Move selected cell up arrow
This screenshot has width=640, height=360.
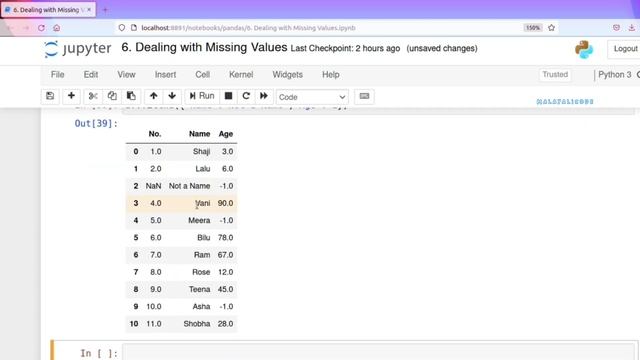click(x=153, y=96)
